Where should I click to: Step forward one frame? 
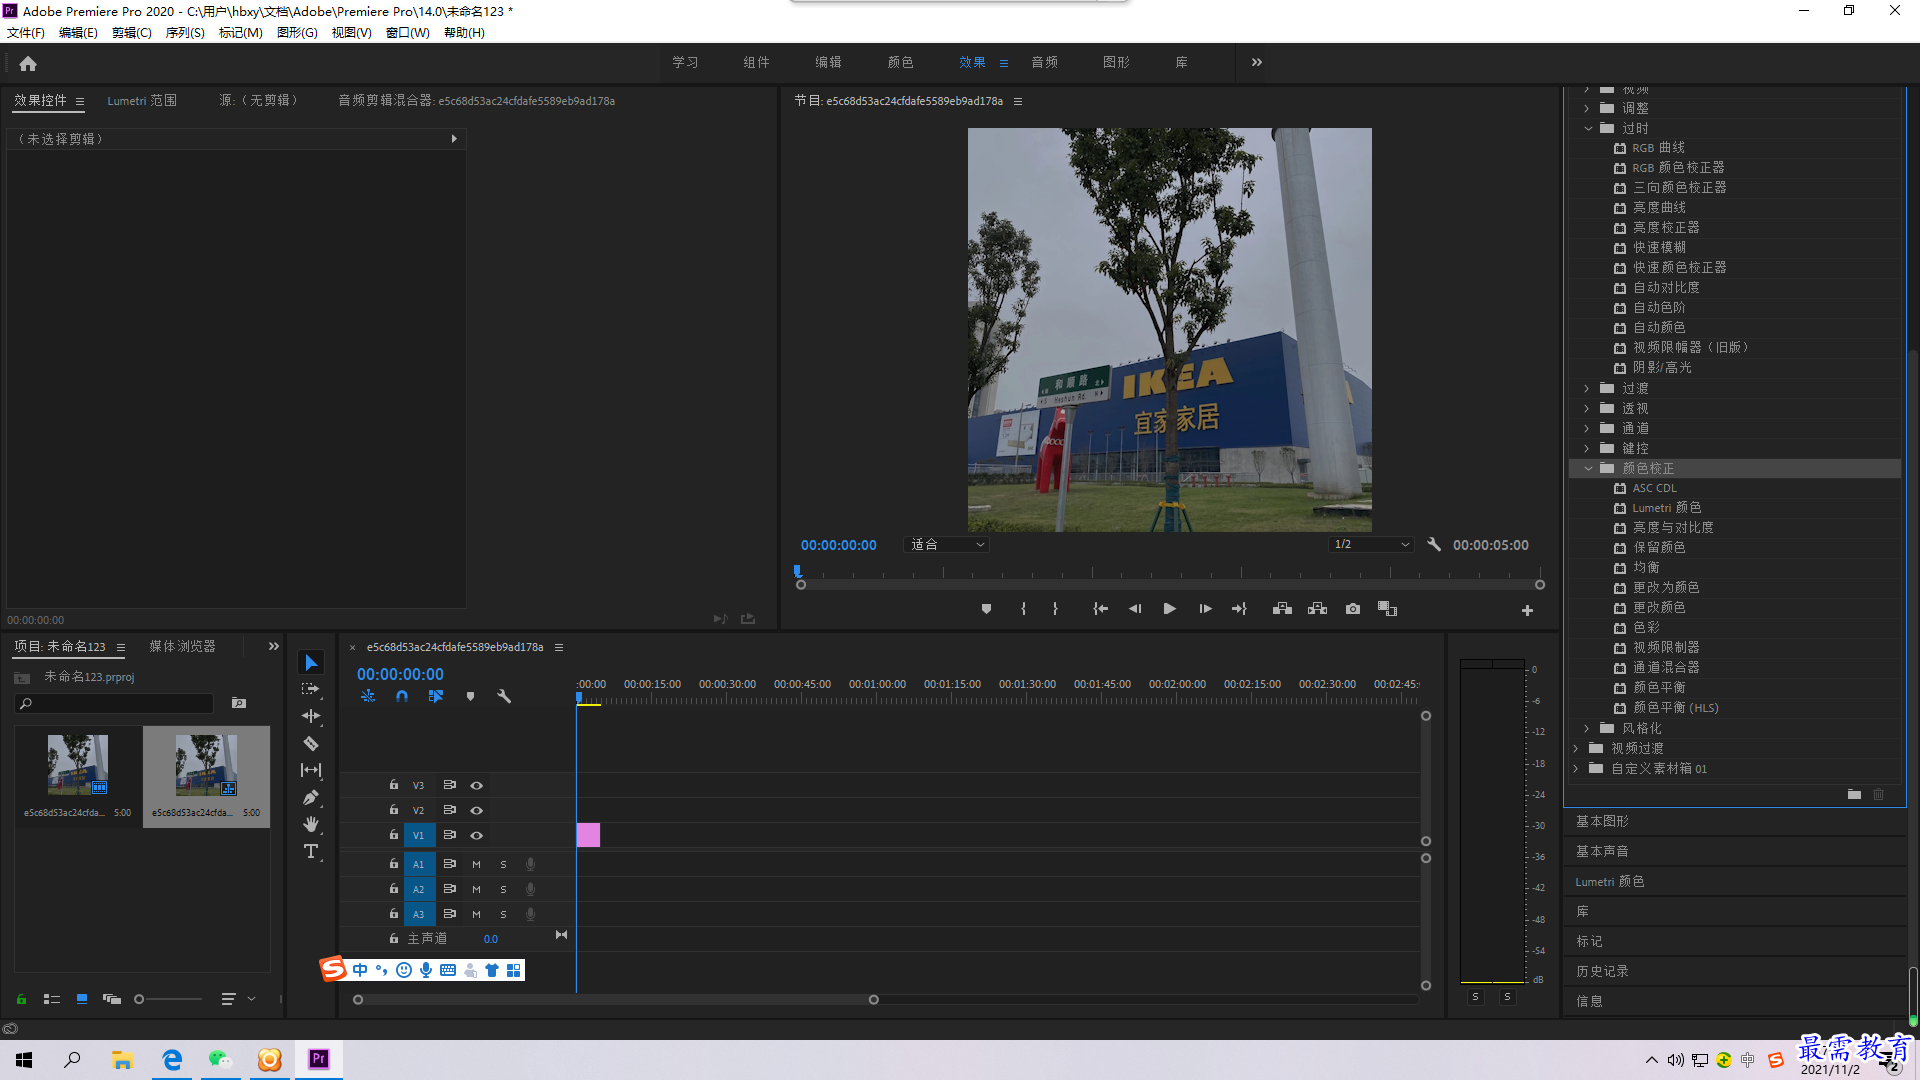pyautogui.click(x=1205, y=609)
